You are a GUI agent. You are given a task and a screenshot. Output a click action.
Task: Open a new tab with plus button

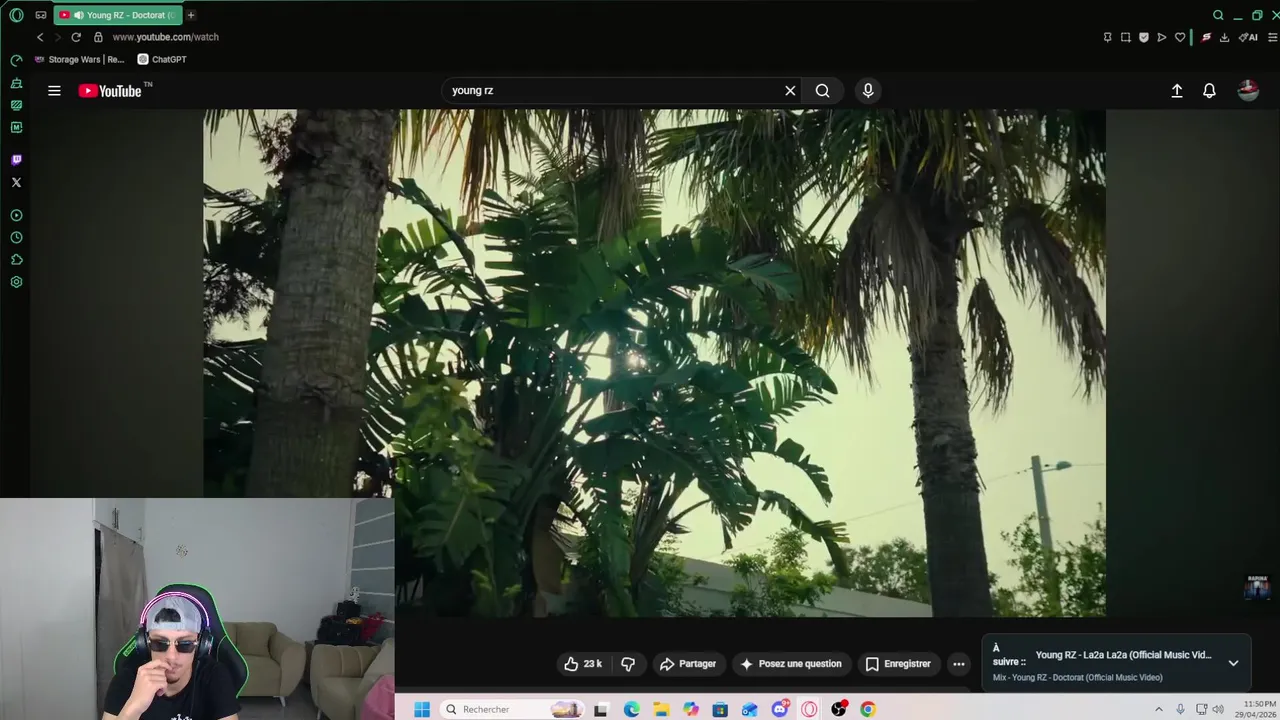pyautogui.click(x=190, y=15)
